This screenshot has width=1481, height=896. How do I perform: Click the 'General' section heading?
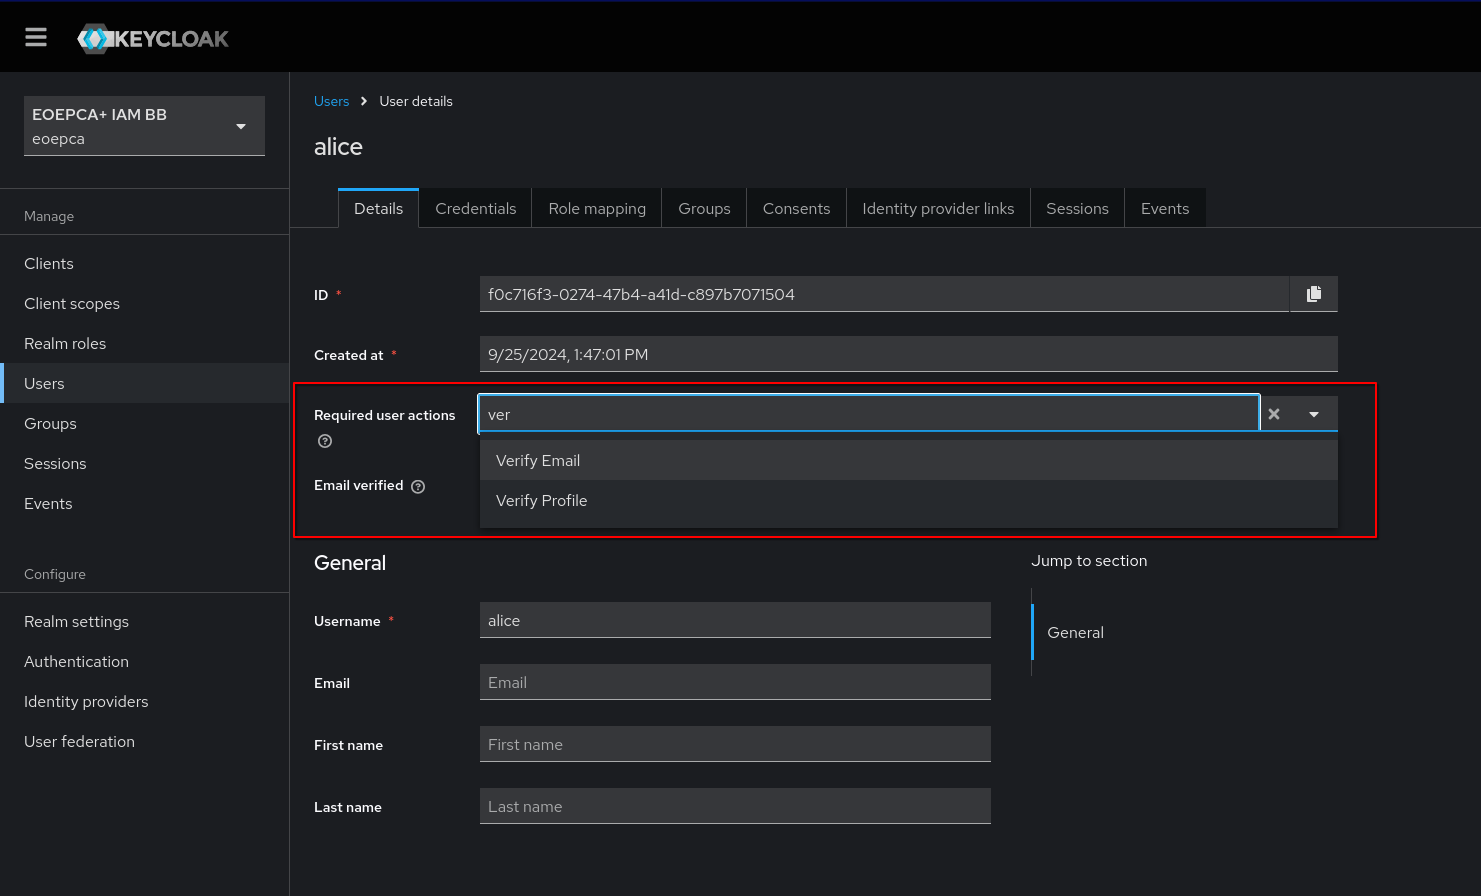pyautogui.click(x=350, y=563)
